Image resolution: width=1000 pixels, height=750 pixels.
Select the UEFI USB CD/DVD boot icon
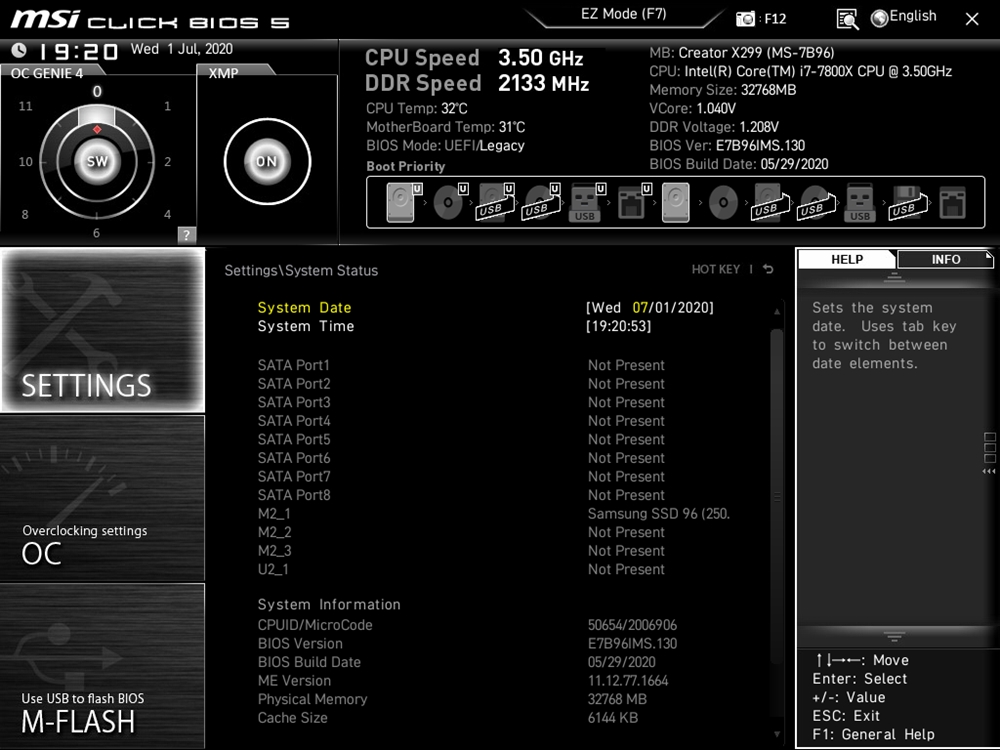point(541,202)
